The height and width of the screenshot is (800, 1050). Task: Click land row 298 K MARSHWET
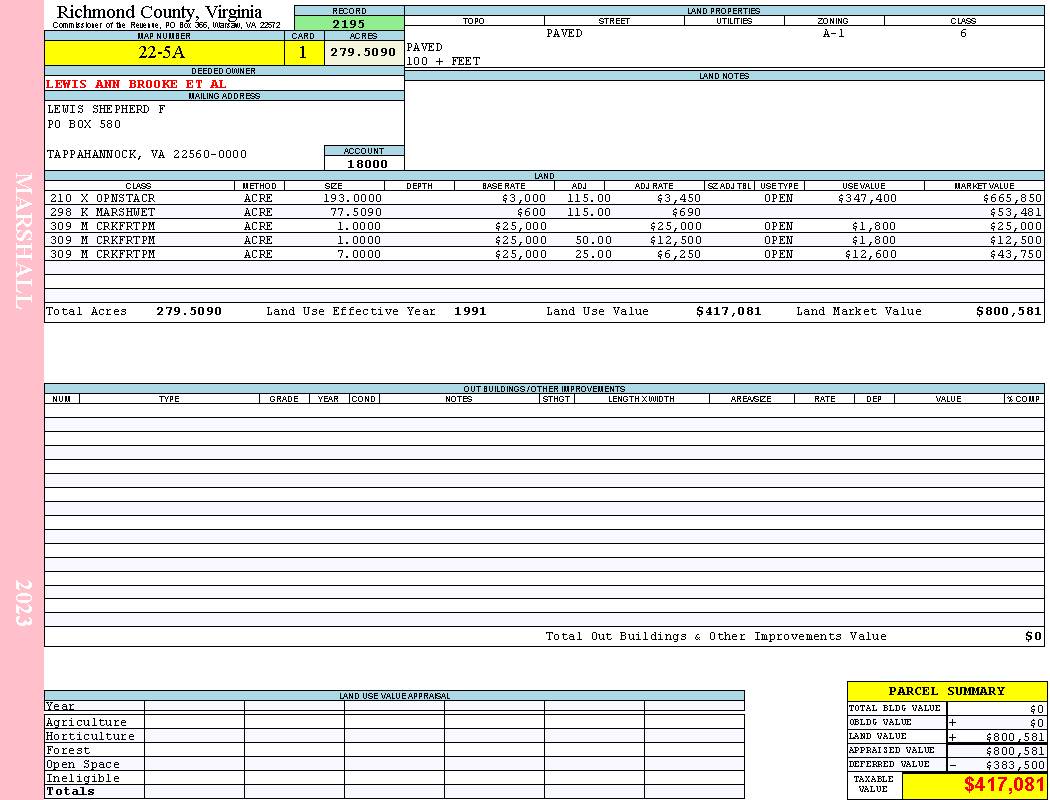[544, 212]
